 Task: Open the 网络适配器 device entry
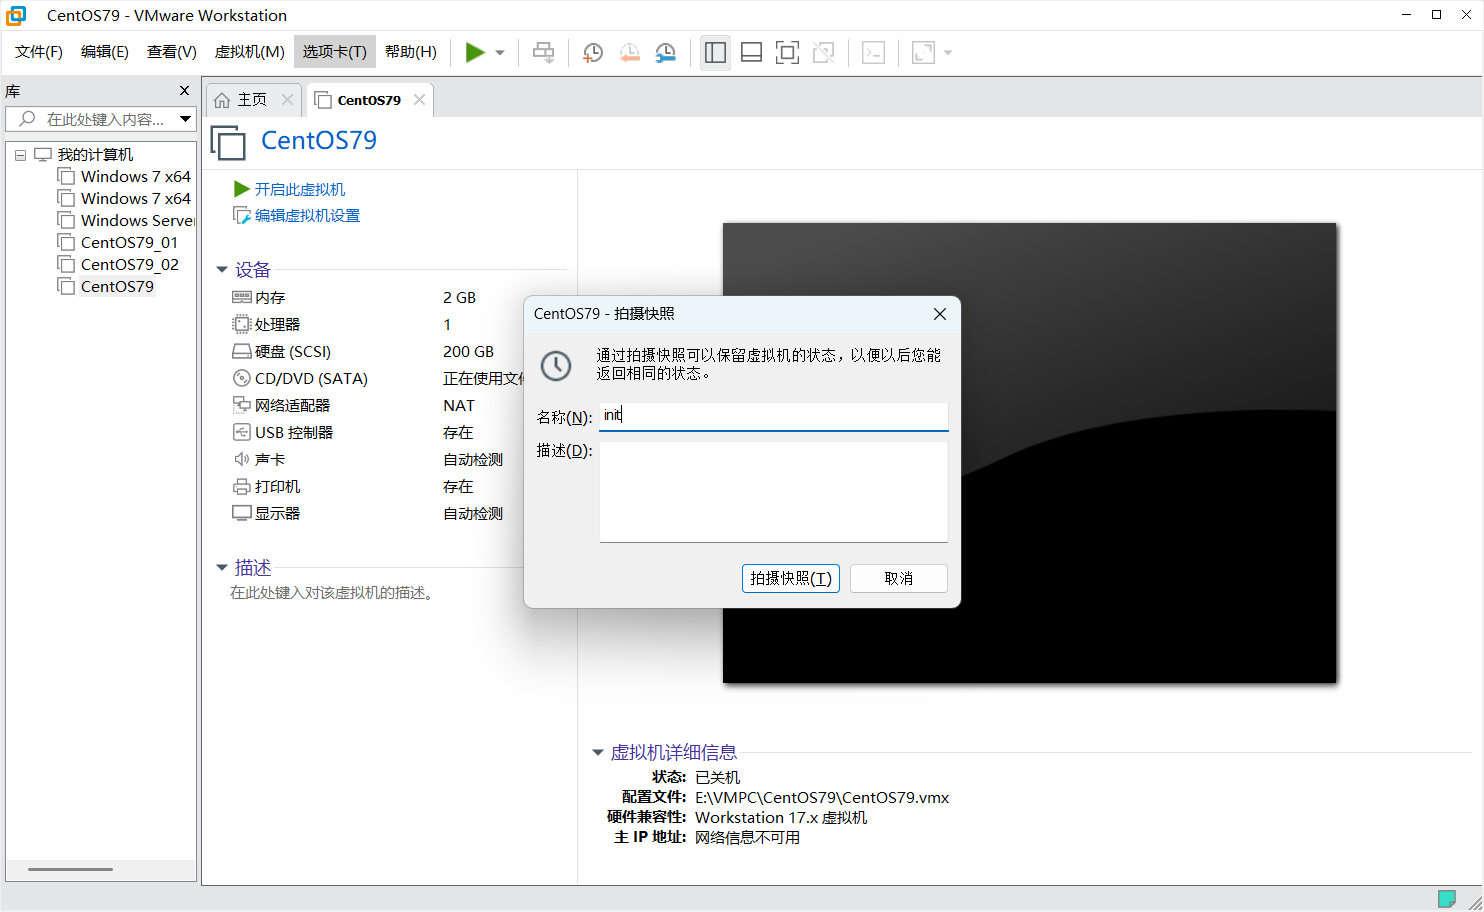(281, 406)
